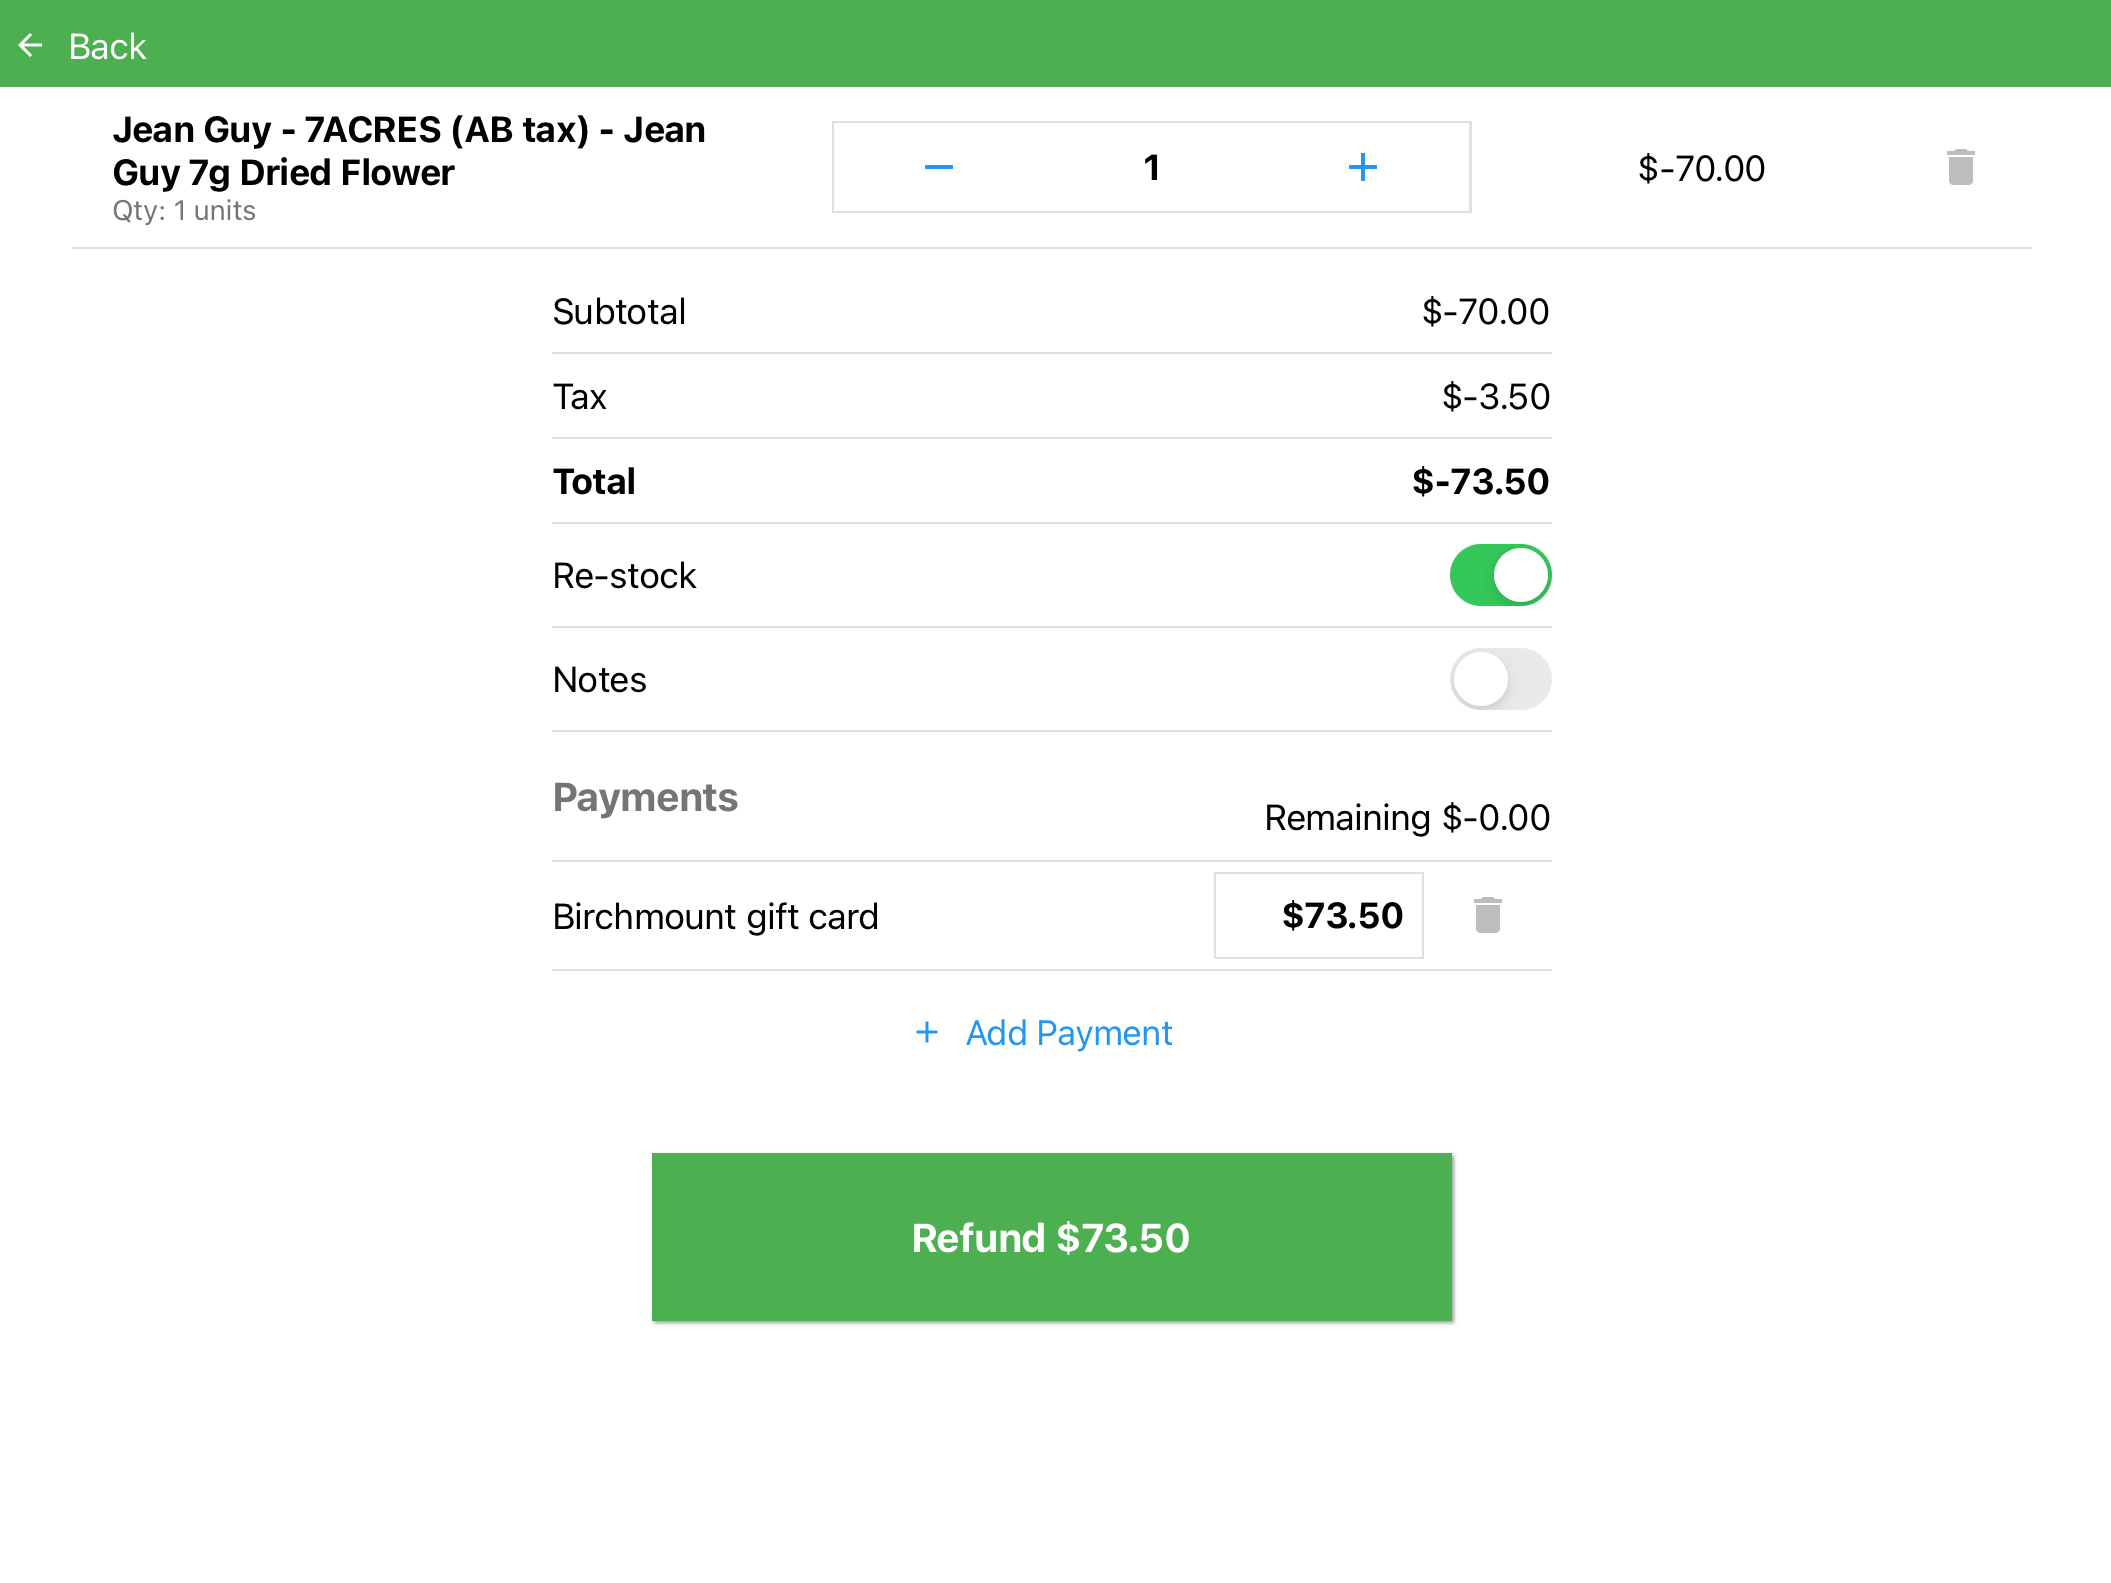
Task: Tap the Back label in header
Action: tap(107, 47)
